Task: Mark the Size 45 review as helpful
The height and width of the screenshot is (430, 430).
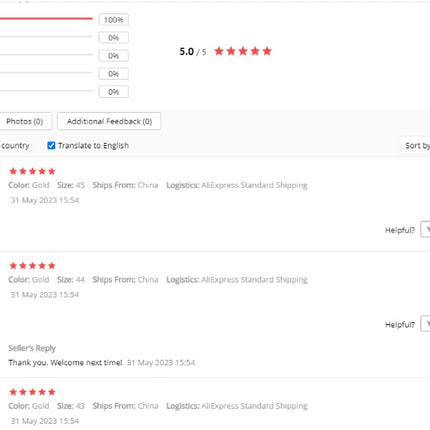Action: point(425,229)
